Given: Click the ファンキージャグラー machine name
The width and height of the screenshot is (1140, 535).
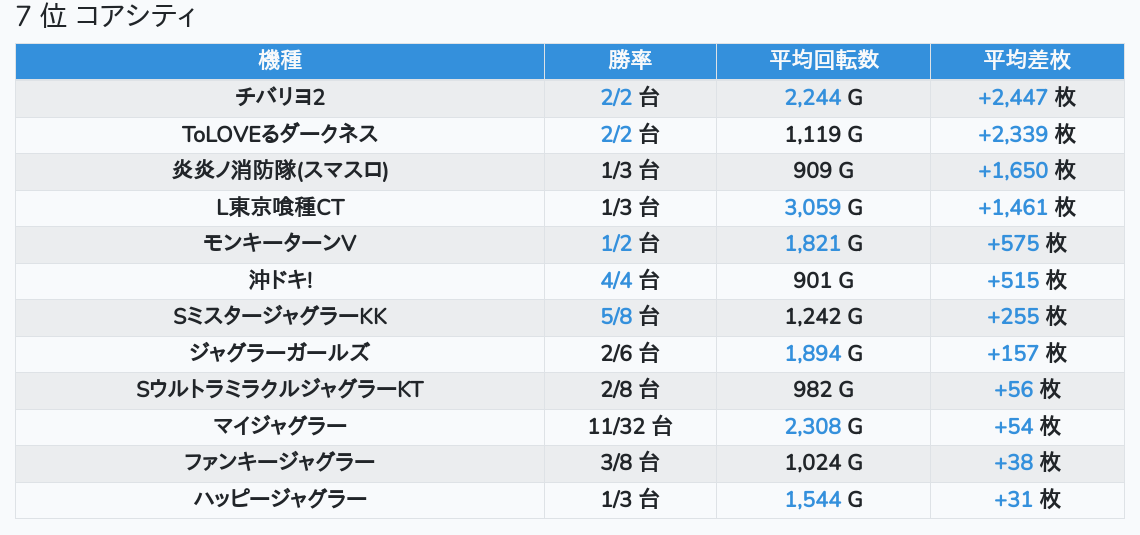Looking at the screenshot, I should (280, 463).
